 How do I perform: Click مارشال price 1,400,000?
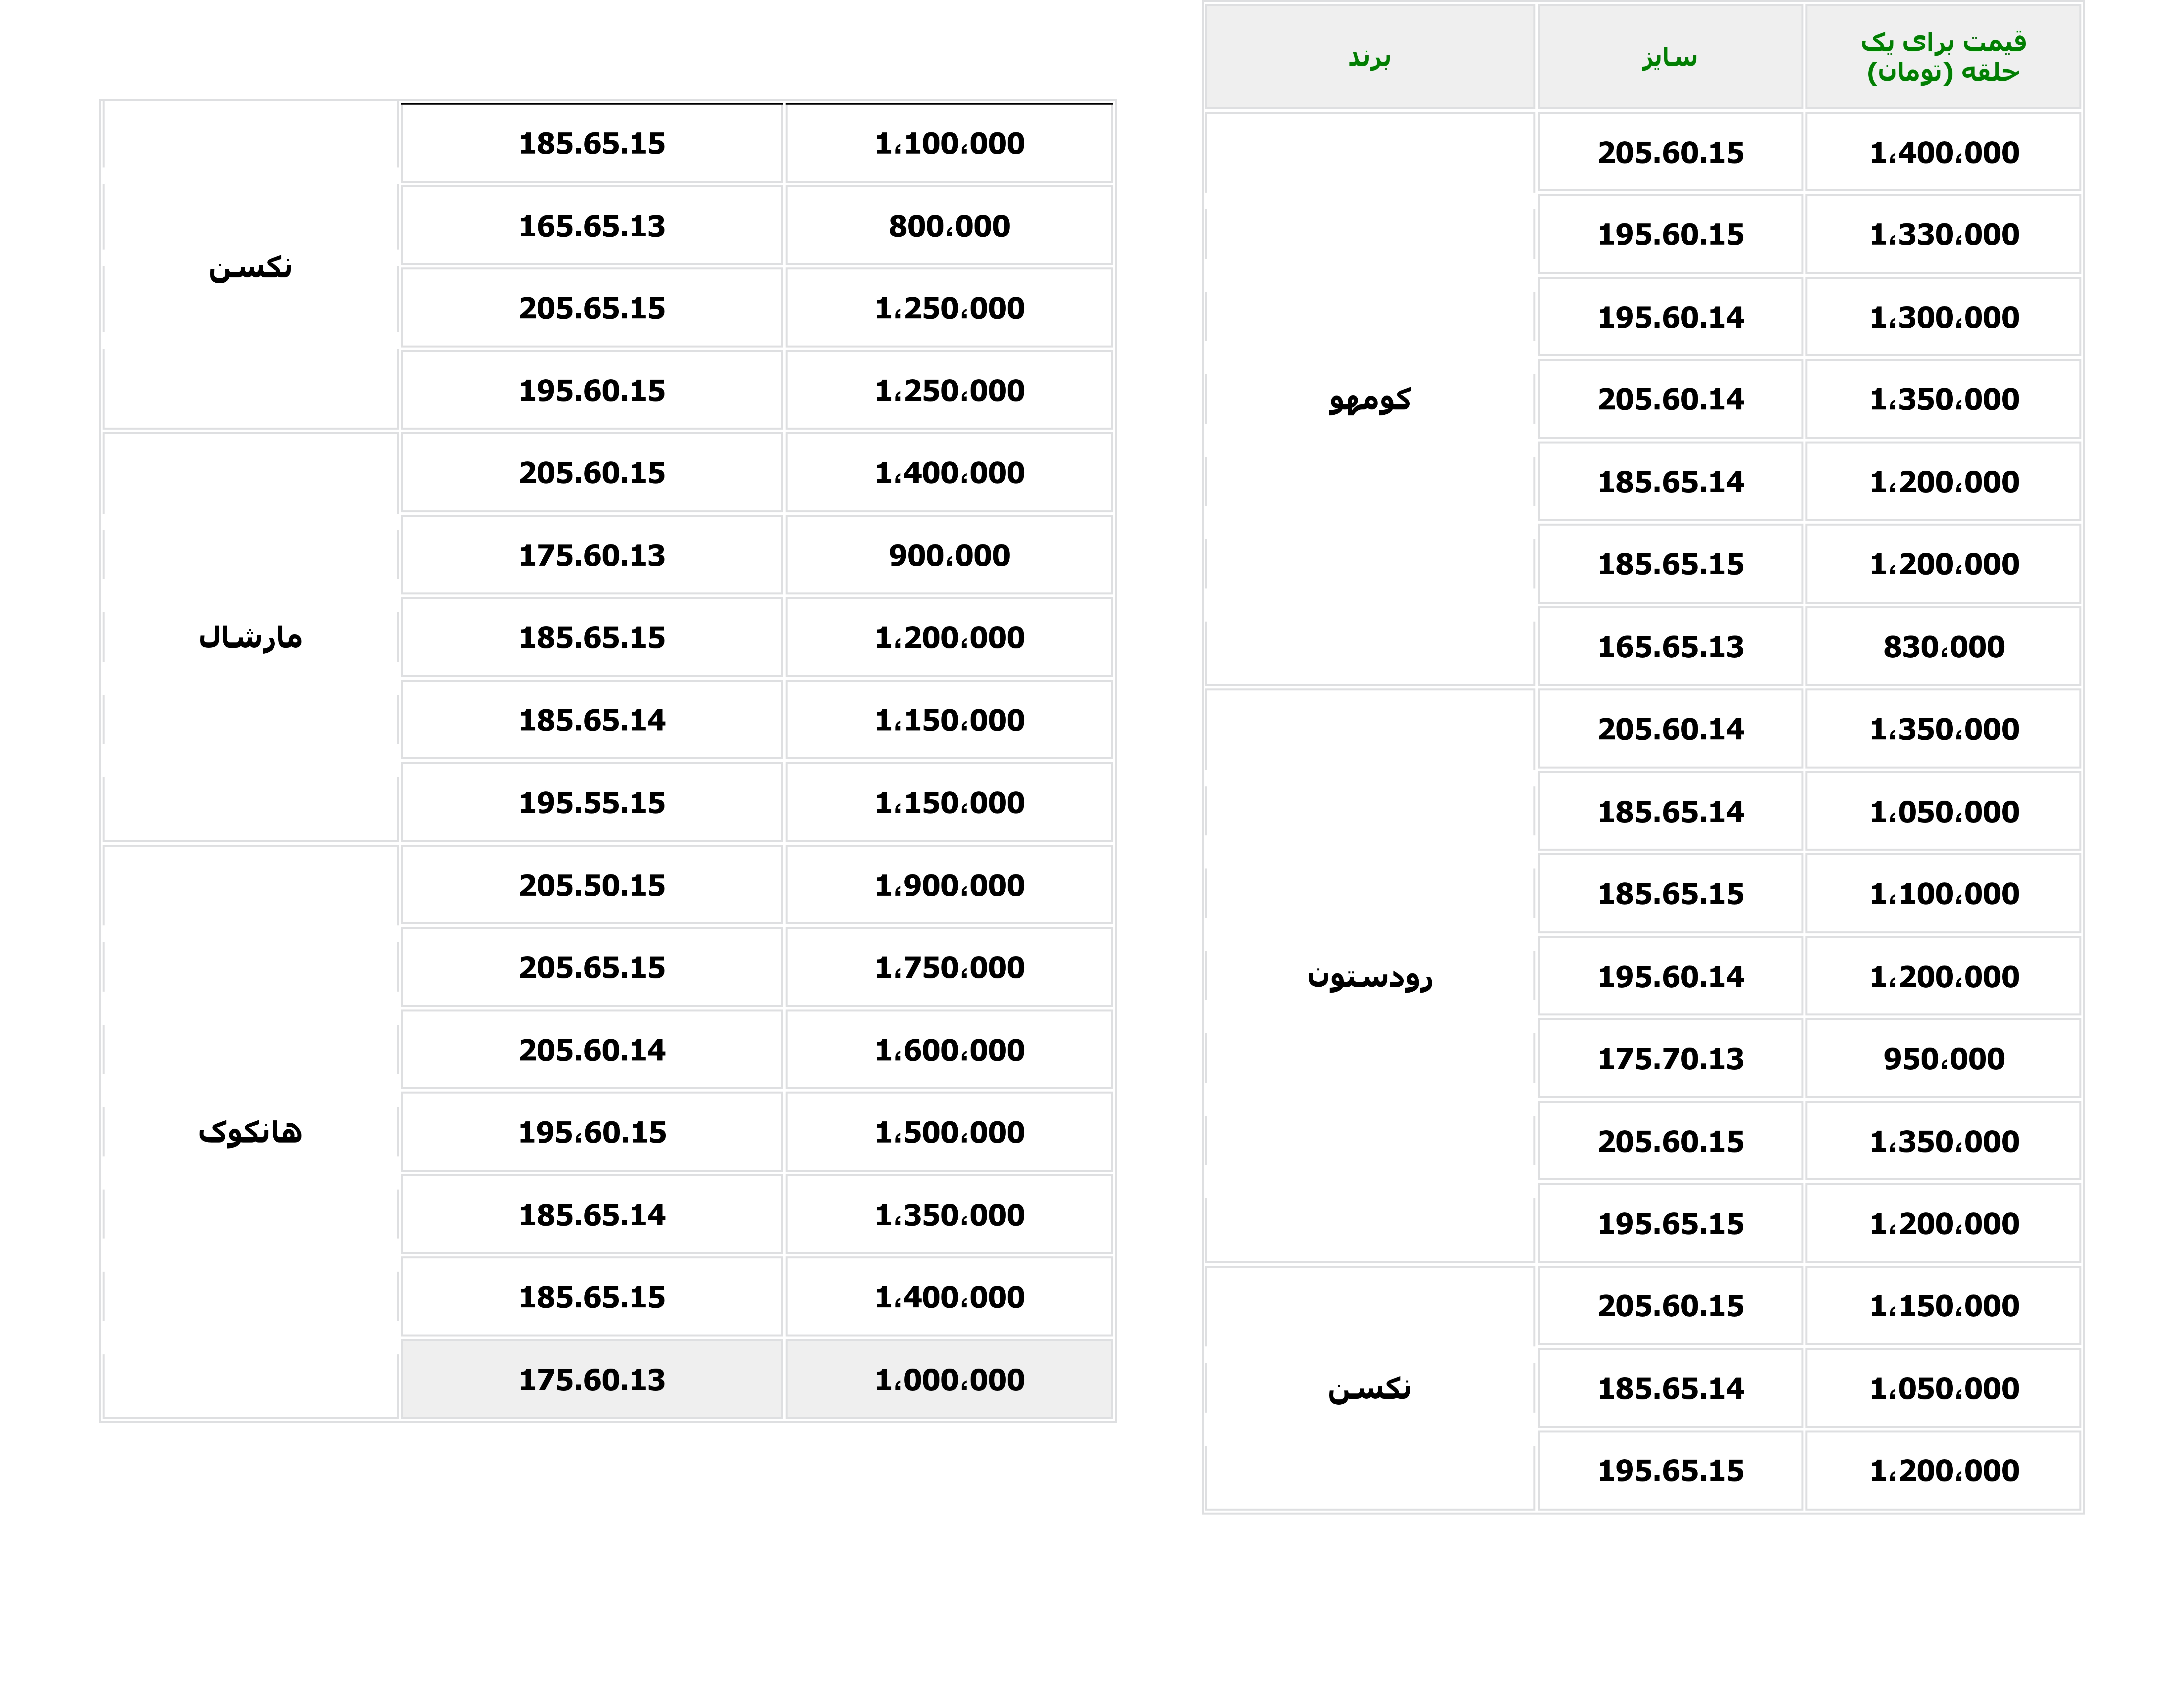949,472
